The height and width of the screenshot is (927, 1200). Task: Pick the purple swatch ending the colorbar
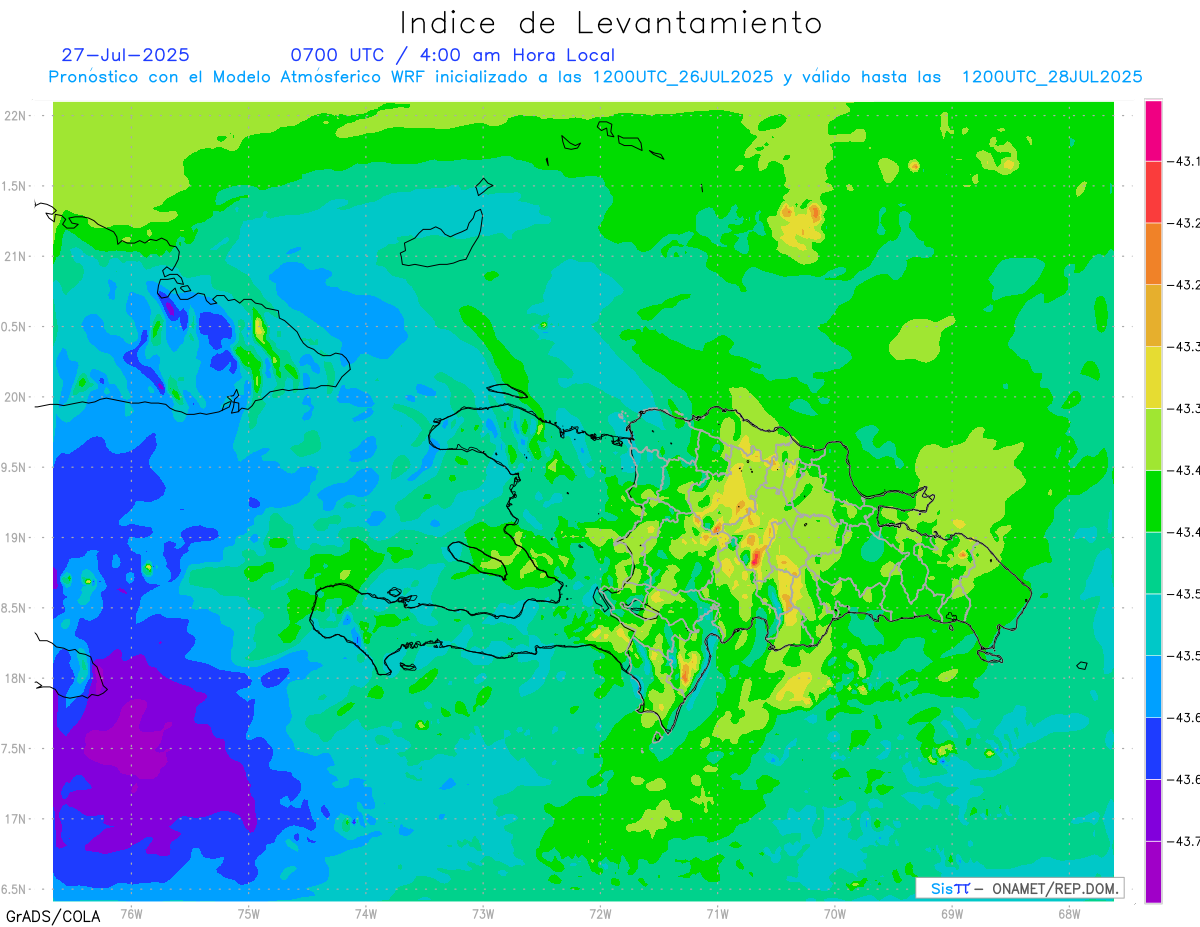1153,872
